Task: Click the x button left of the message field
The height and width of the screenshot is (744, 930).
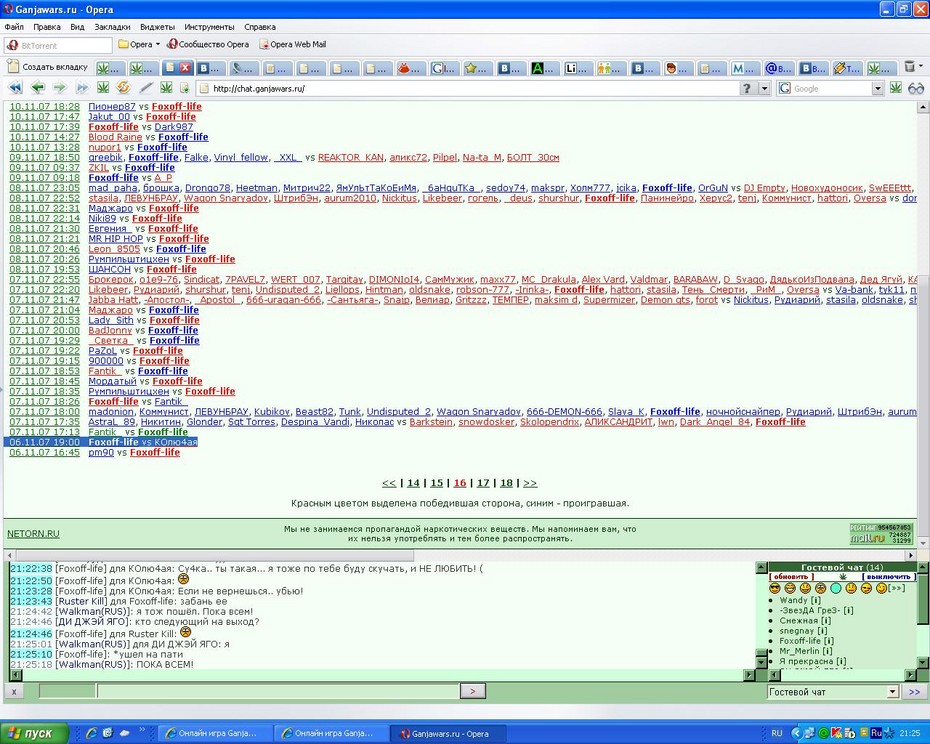Action: point(14,692)
